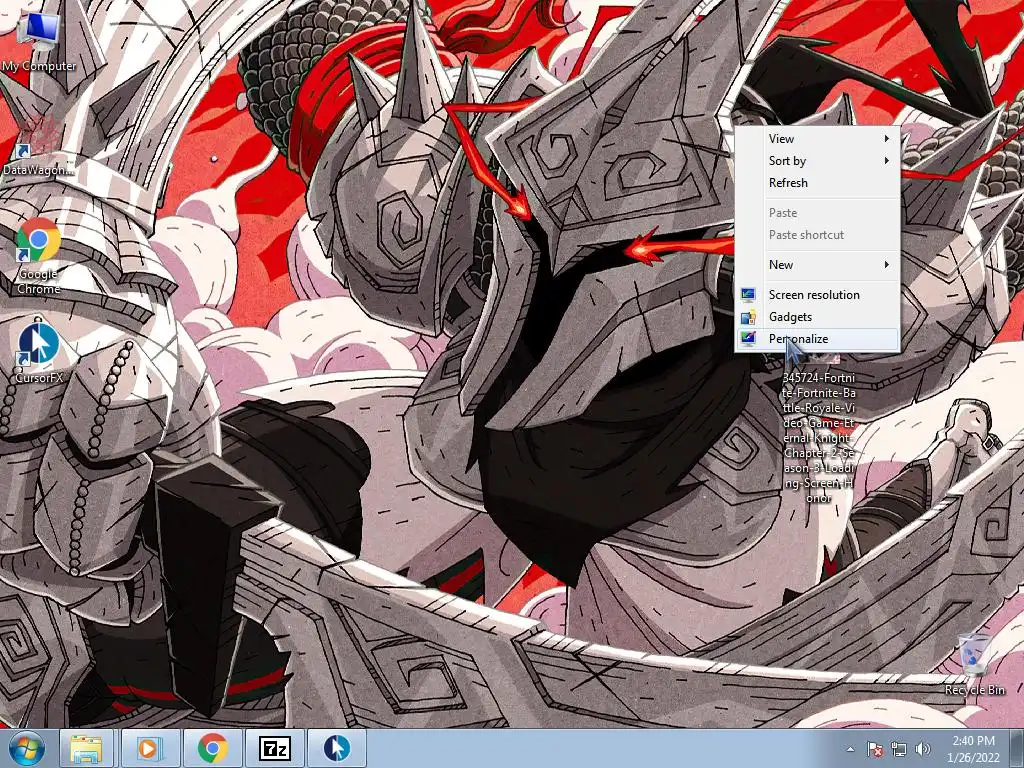The height and width of the screenshot is (768, 1024).
Task: Click the Screen resolution monitor icon
Action: [x=748, y=295]
